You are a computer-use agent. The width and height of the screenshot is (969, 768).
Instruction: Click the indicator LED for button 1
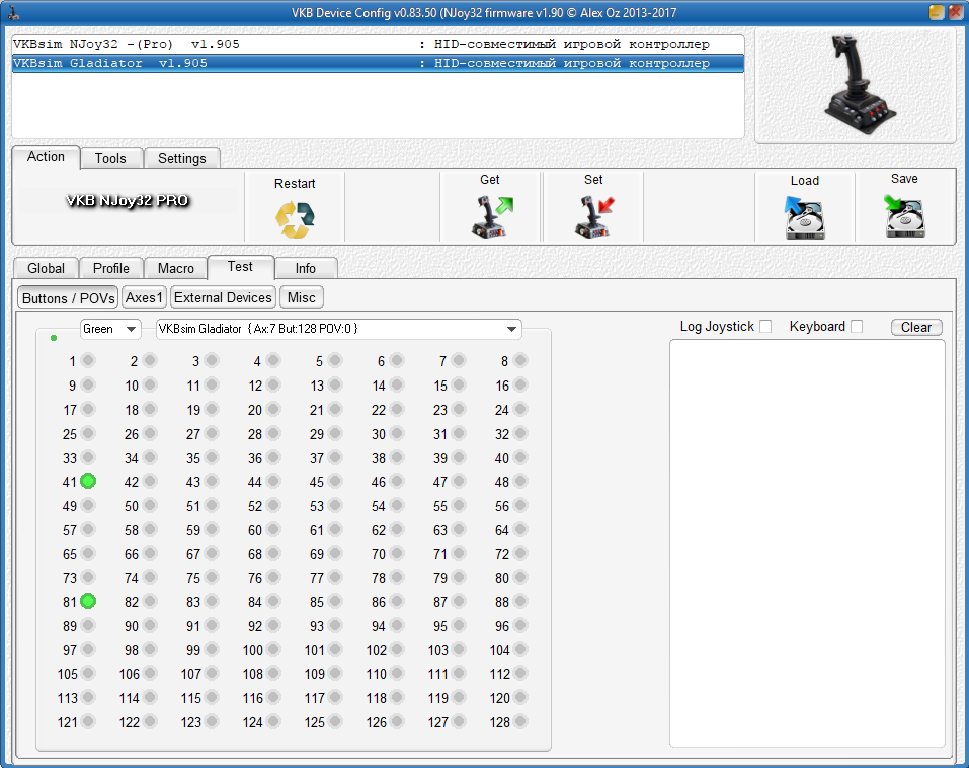pyautogui.click(x=88, y=361)
